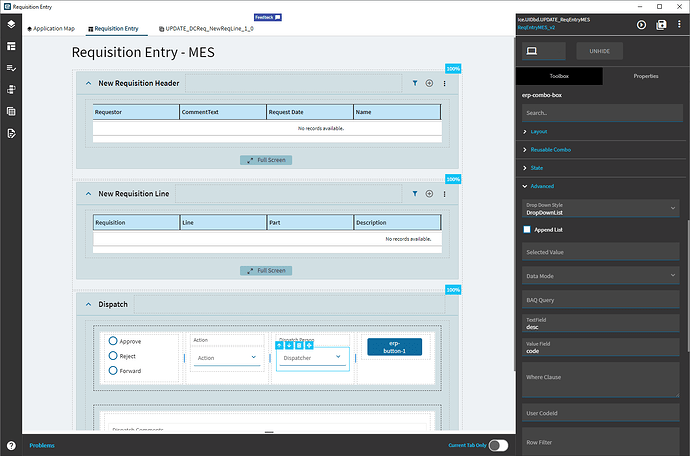The height and width of the screenshot is (456, 690).
Task: Collapse the Dispatch panel
Action: click(88, 304)
